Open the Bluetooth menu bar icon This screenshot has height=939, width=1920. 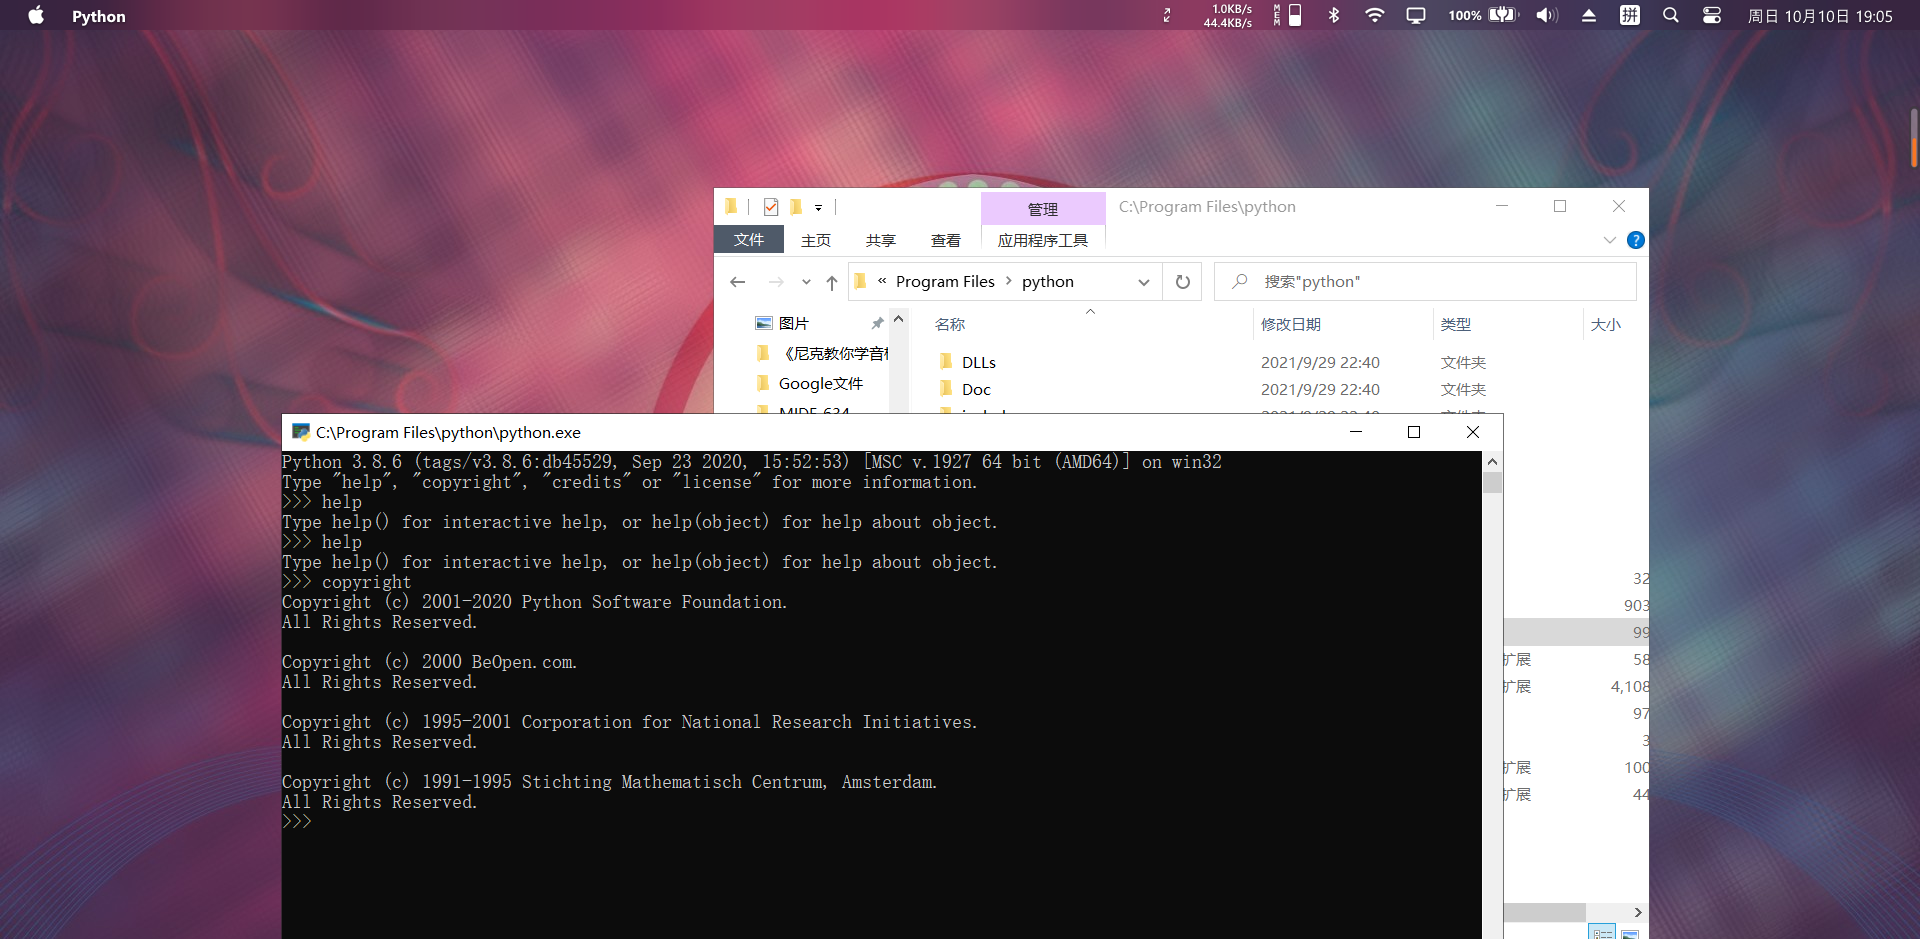(1333, 15)
